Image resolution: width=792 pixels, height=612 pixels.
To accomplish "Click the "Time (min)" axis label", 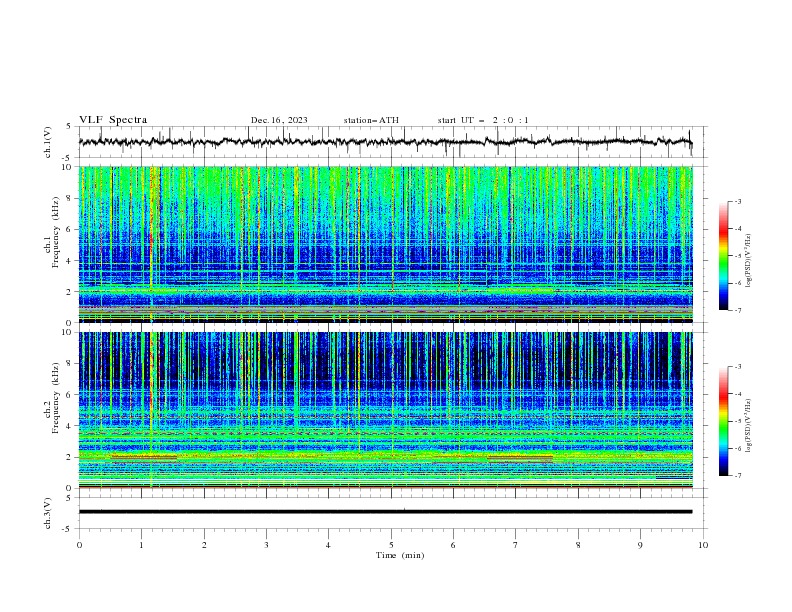I will 400,555.
